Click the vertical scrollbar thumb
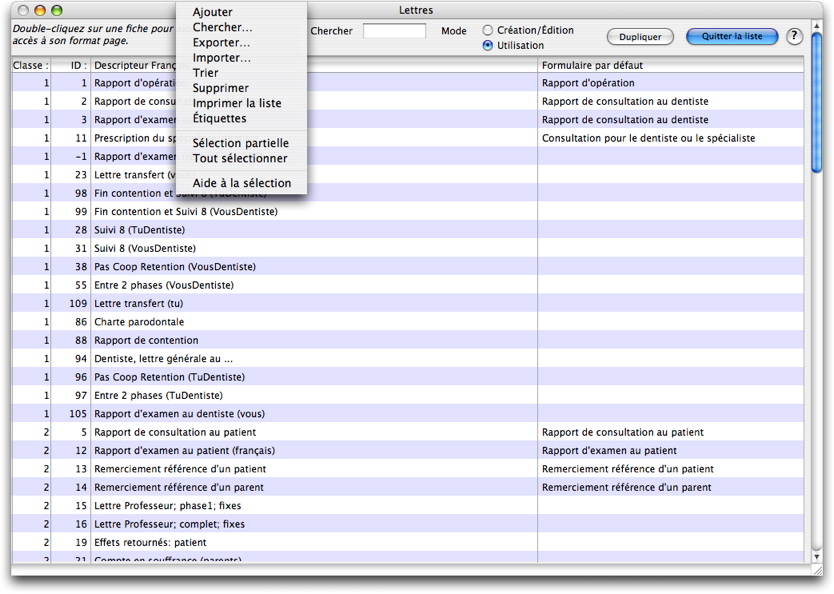The image size is (834, 594). 817,101
